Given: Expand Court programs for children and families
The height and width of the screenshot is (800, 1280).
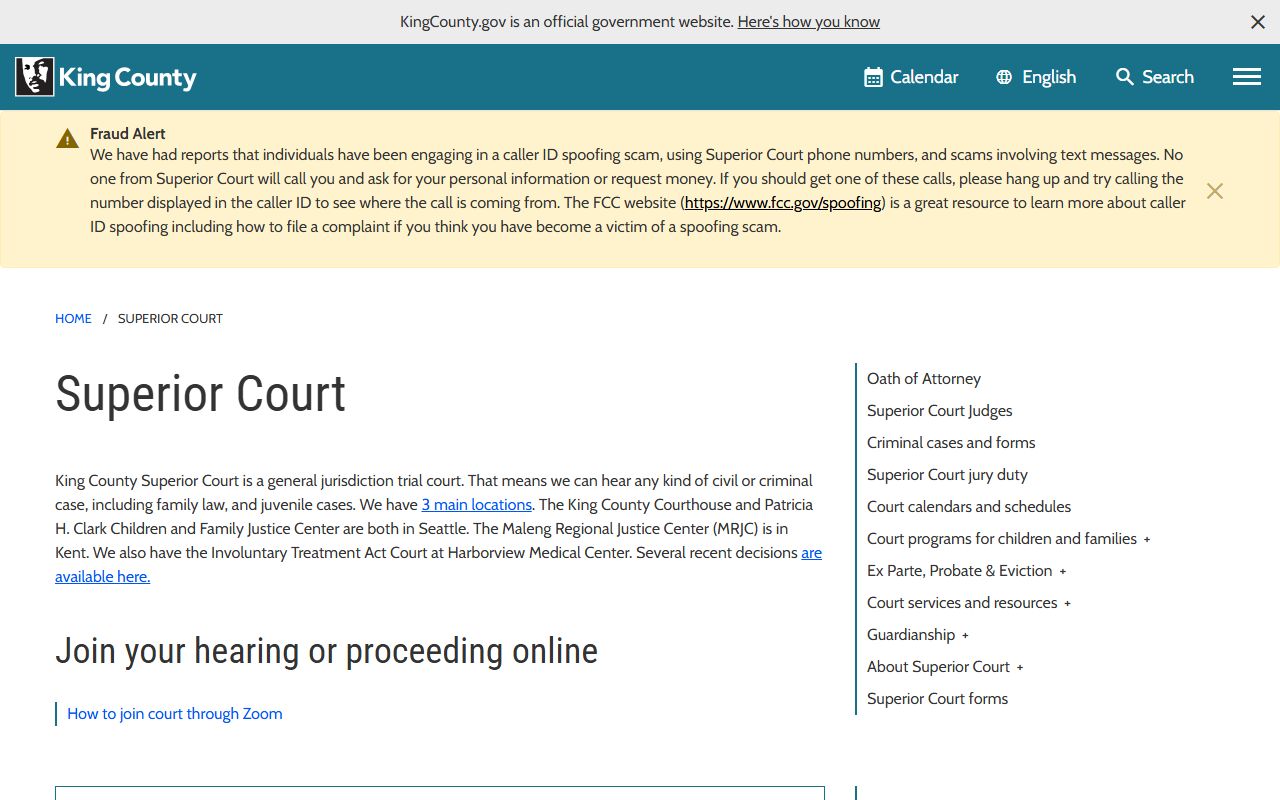Looking at the screenshot, I should 1147,540.
